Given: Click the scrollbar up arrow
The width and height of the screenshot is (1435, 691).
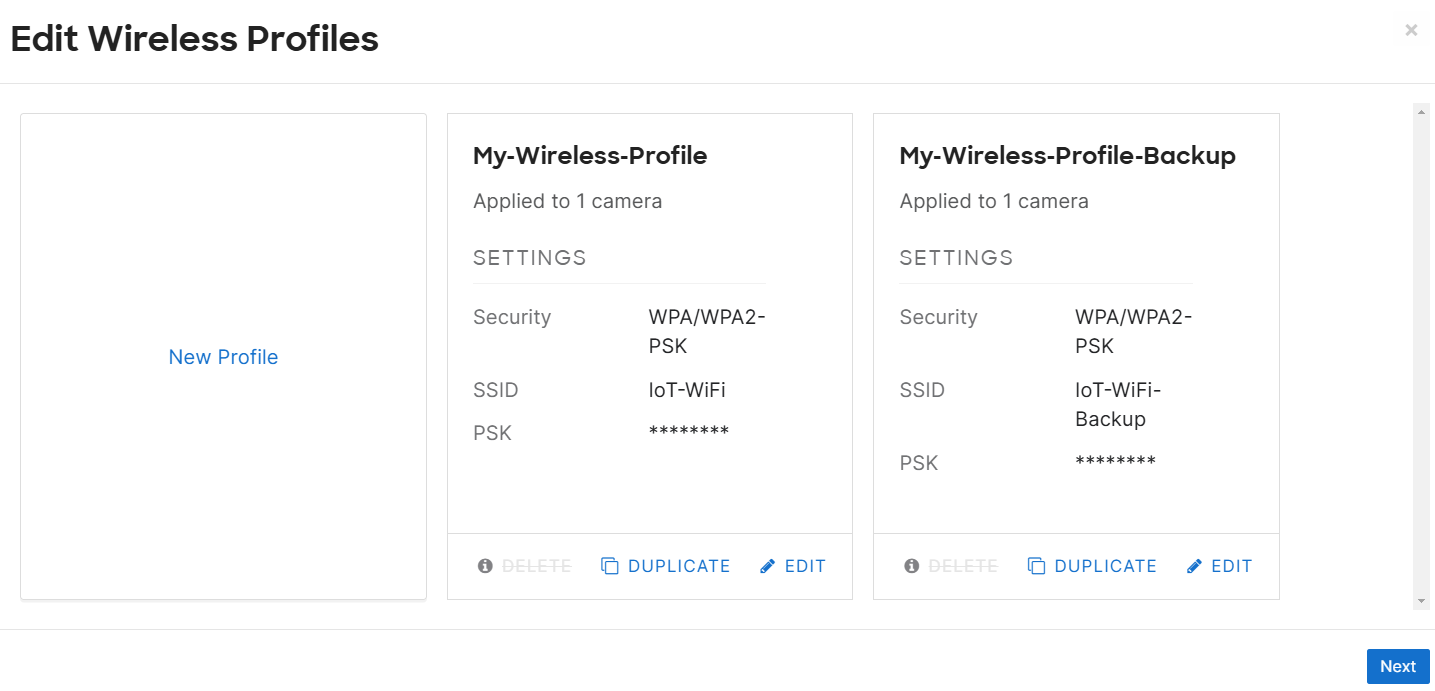Looking at the screenshot, I should (x=1422, y=111).
